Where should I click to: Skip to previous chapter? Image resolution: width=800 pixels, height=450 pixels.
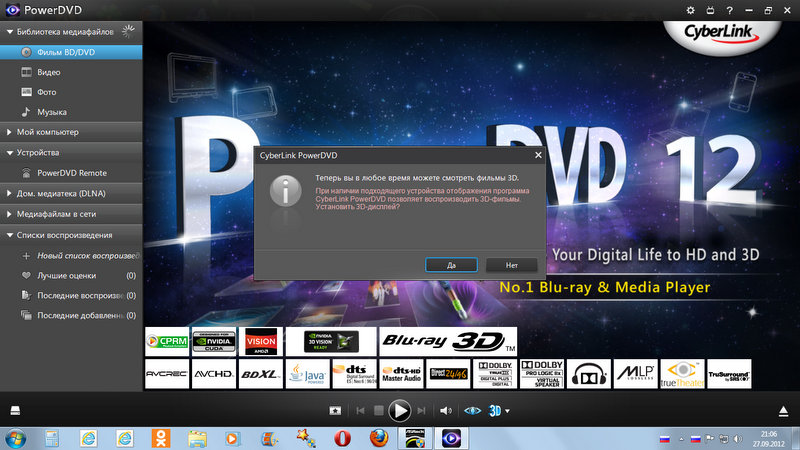pyautogui.click(x=360, y=411)
